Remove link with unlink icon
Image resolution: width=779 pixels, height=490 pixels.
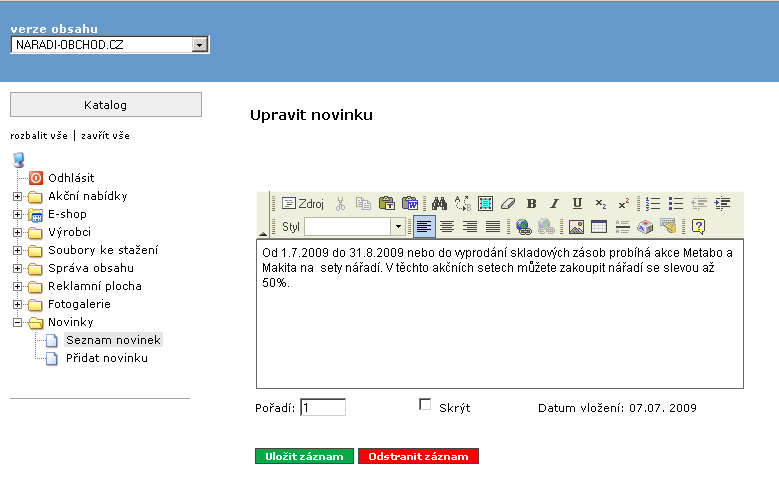click(546, 227)
